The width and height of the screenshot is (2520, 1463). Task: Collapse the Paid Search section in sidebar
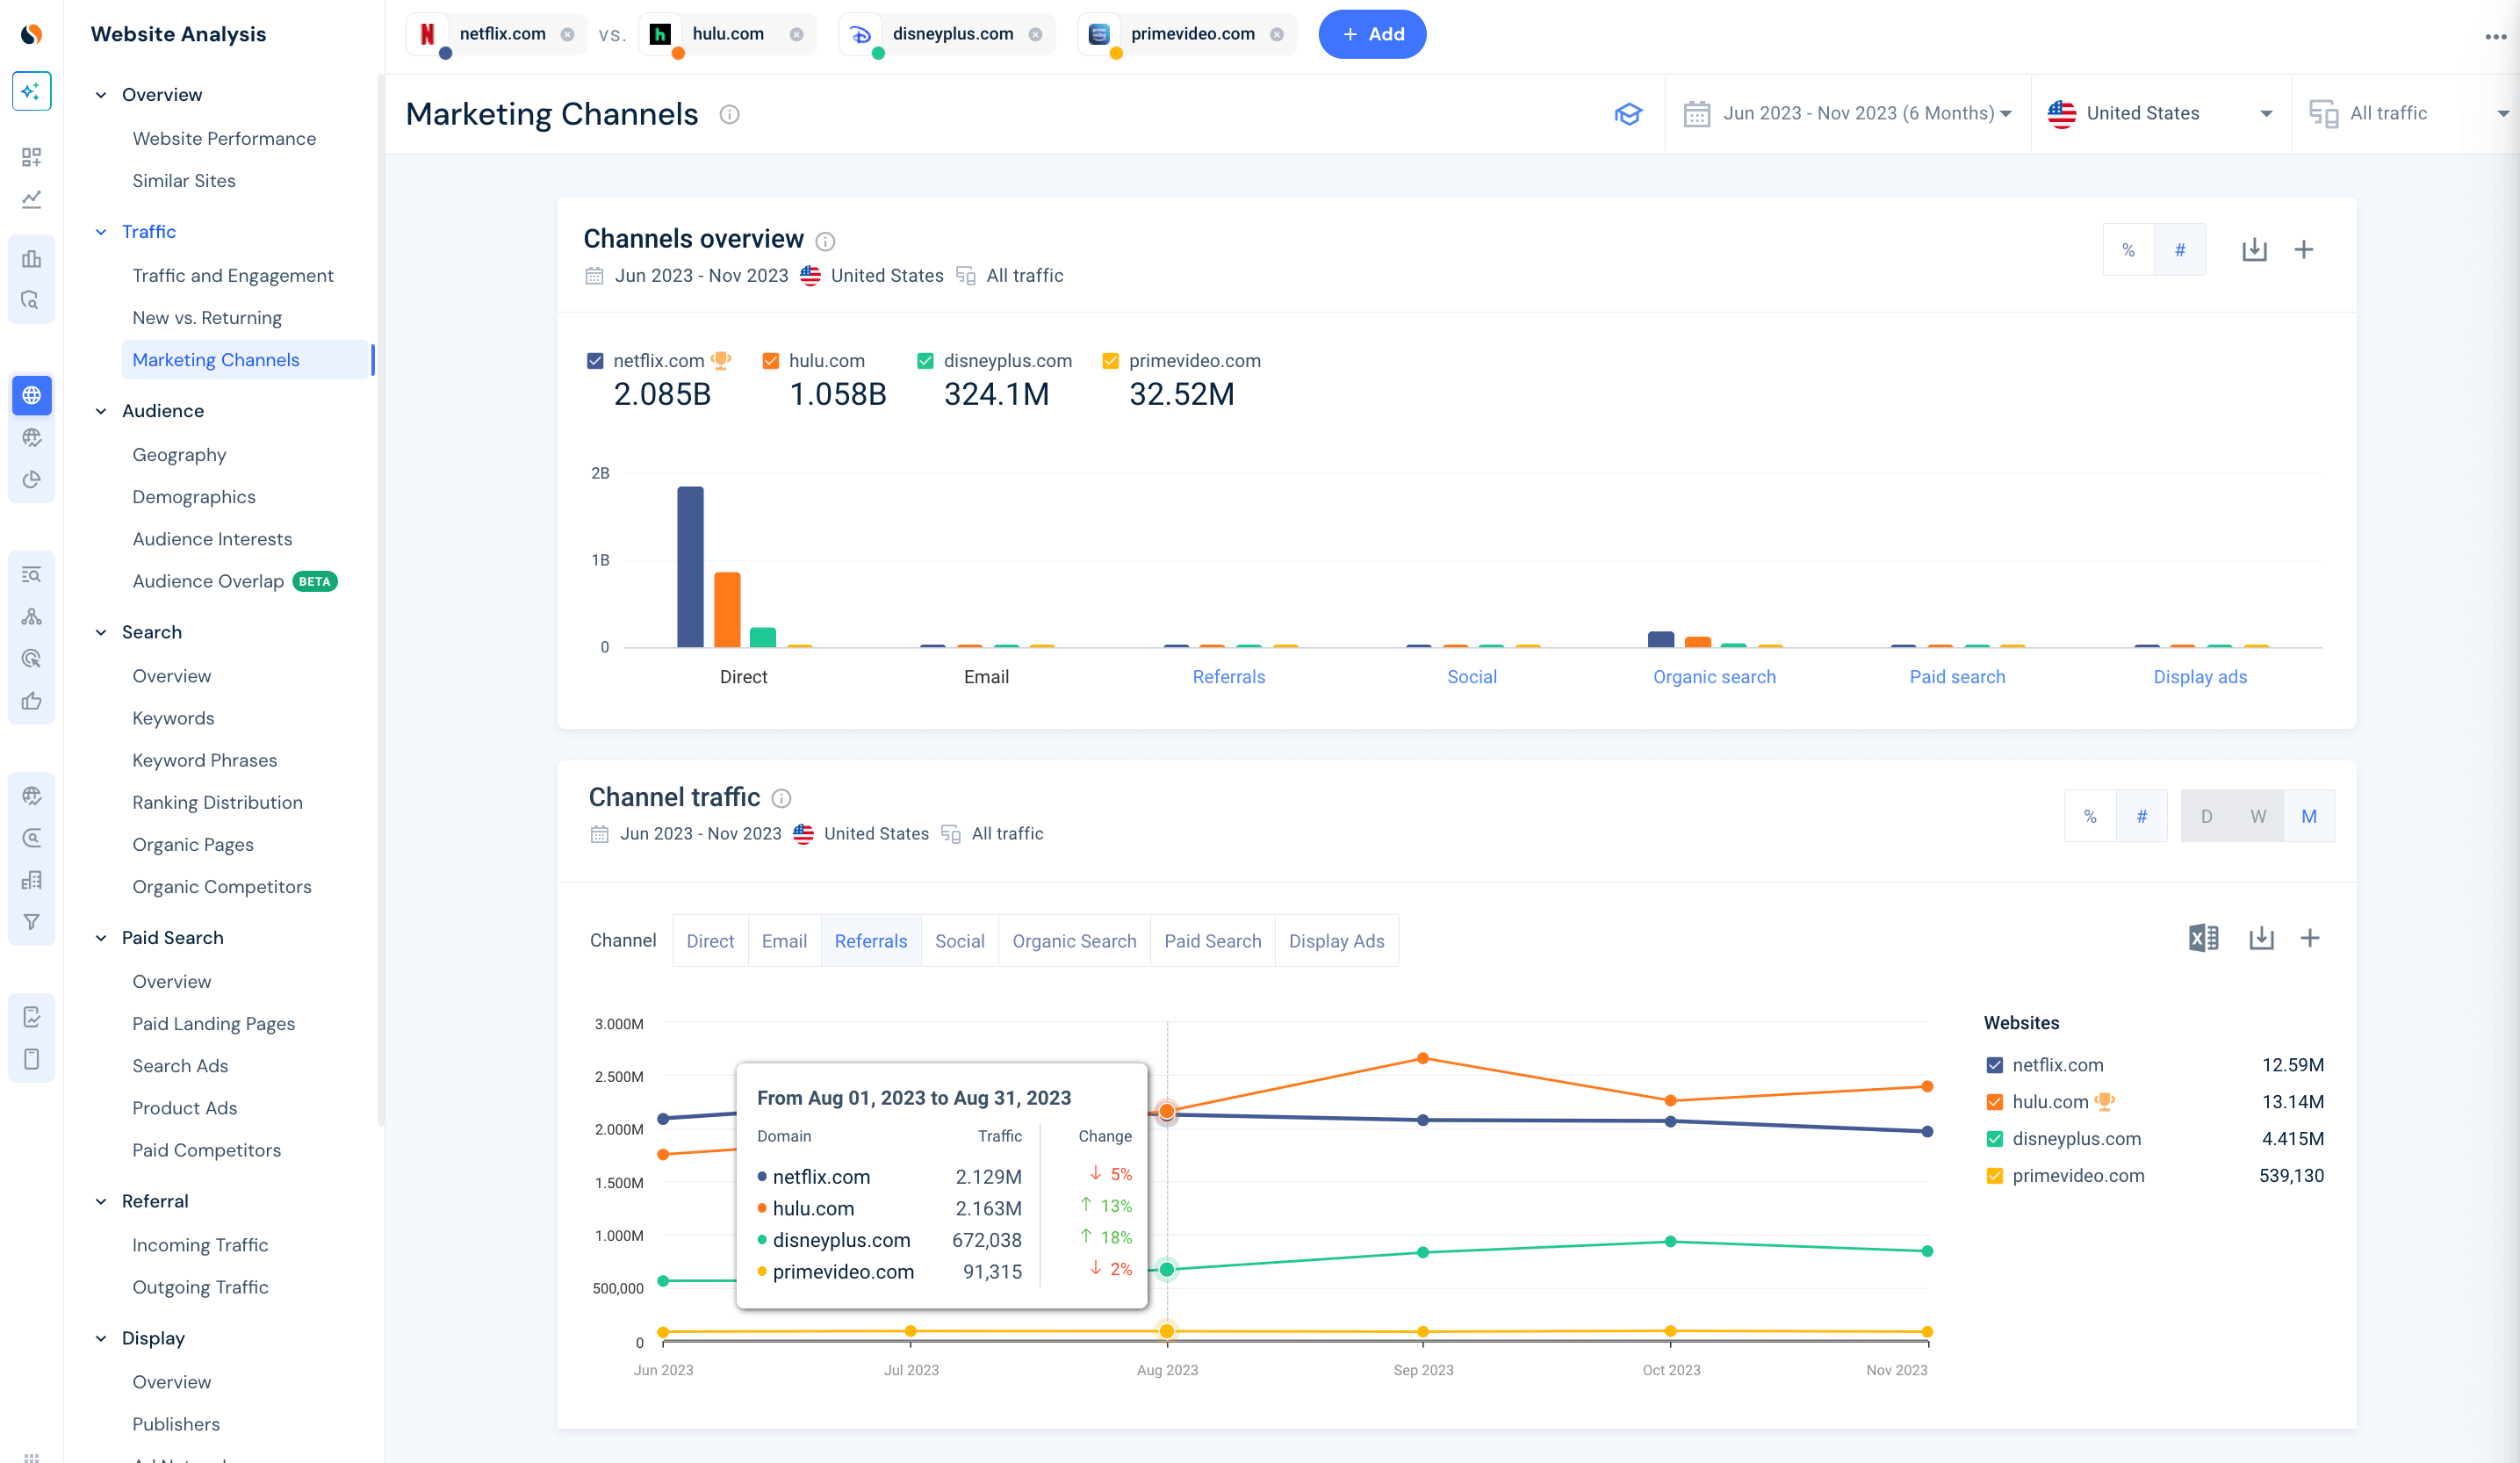101,938
